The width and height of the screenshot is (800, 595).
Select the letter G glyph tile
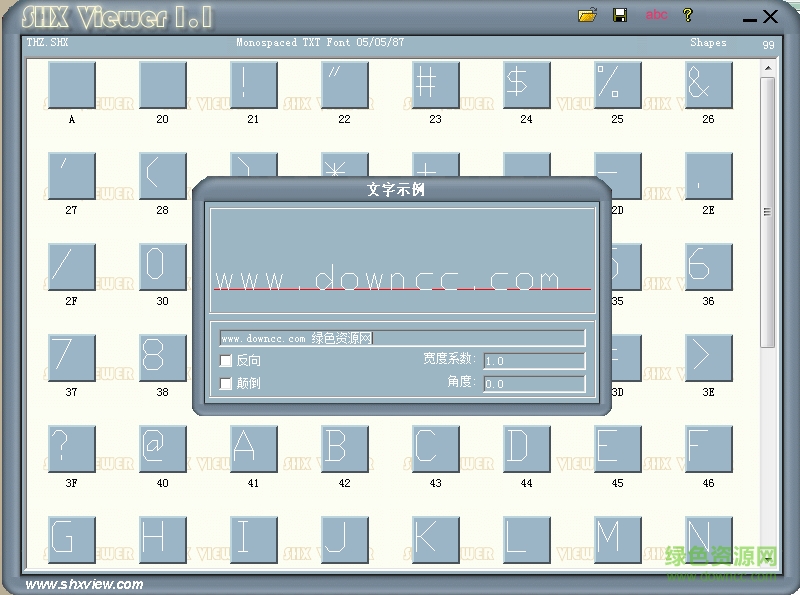pyautogui.click(x=72, y=539)
